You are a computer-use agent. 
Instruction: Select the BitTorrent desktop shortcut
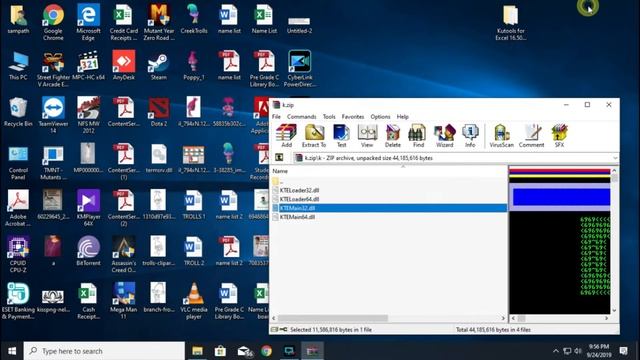88,251
